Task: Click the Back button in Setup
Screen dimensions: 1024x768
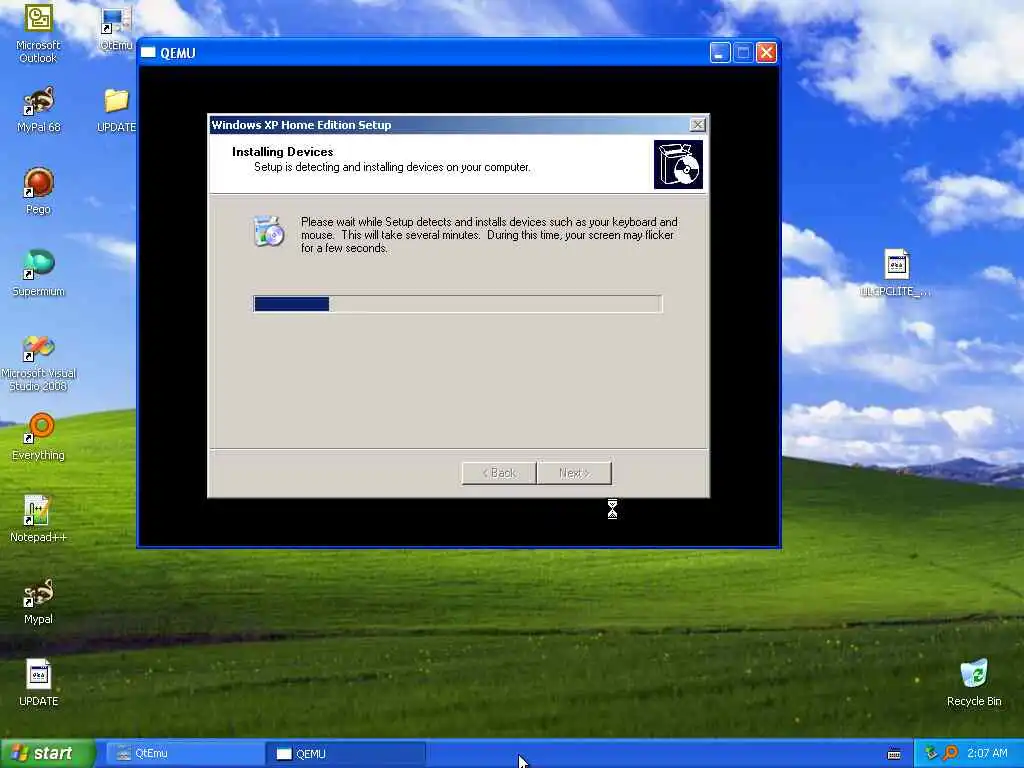Action: tap(499, 473)
